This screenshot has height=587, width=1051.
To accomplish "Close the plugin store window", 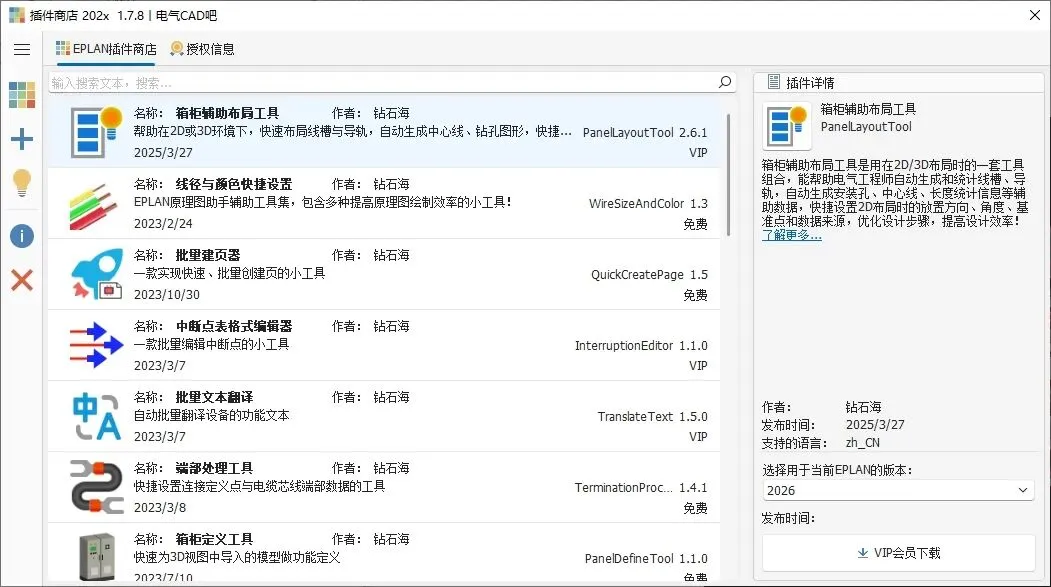I will tap(1035, 15).
